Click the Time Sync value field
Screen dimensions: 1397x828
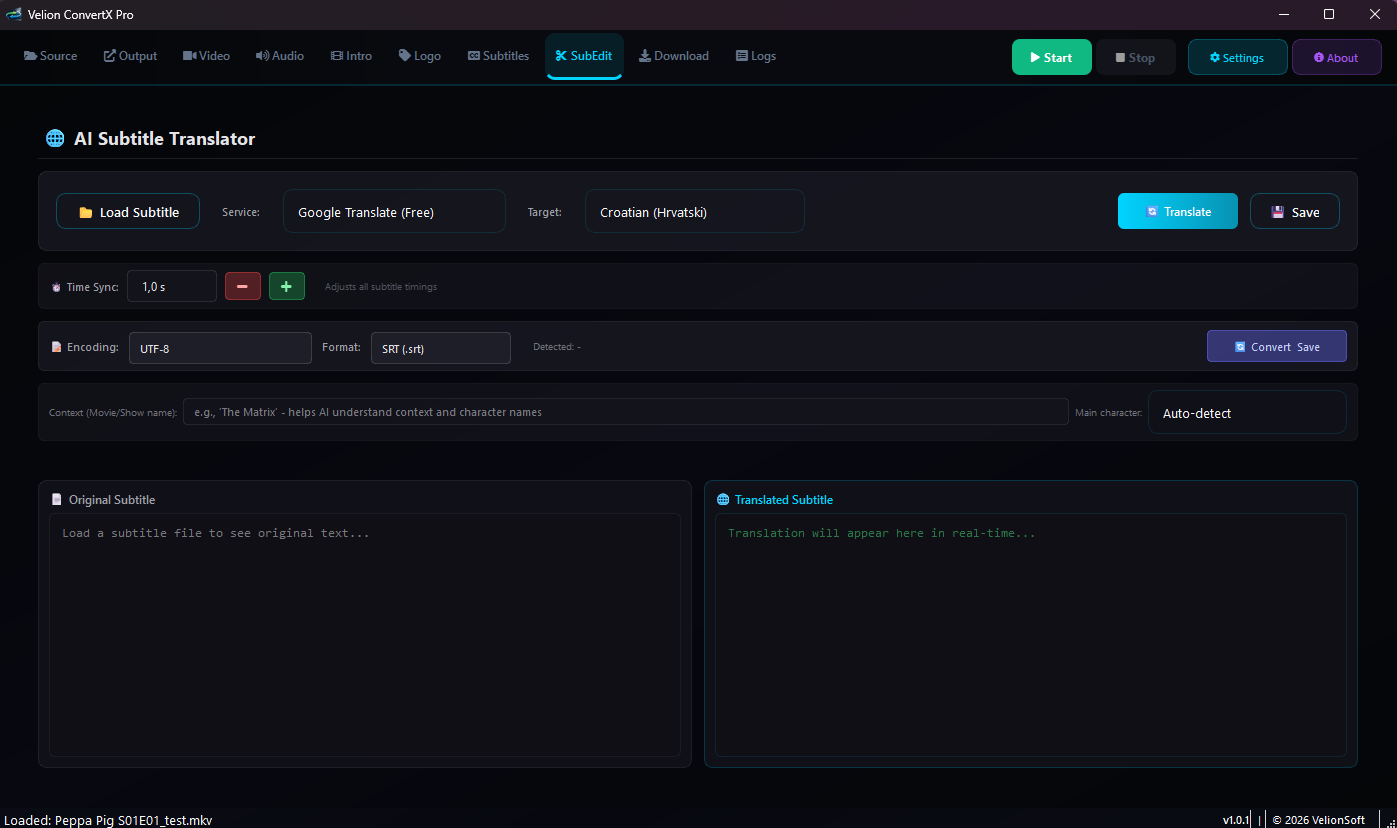[172, 286]
